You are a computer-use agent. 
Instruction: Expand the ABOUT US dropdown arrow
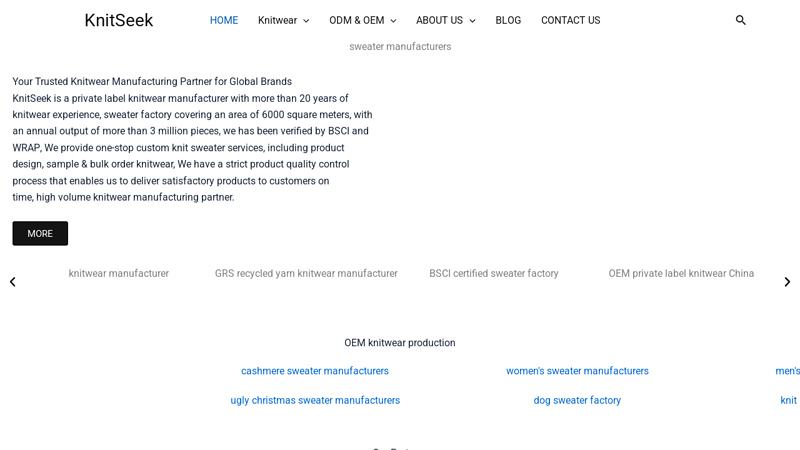[472, 21]
